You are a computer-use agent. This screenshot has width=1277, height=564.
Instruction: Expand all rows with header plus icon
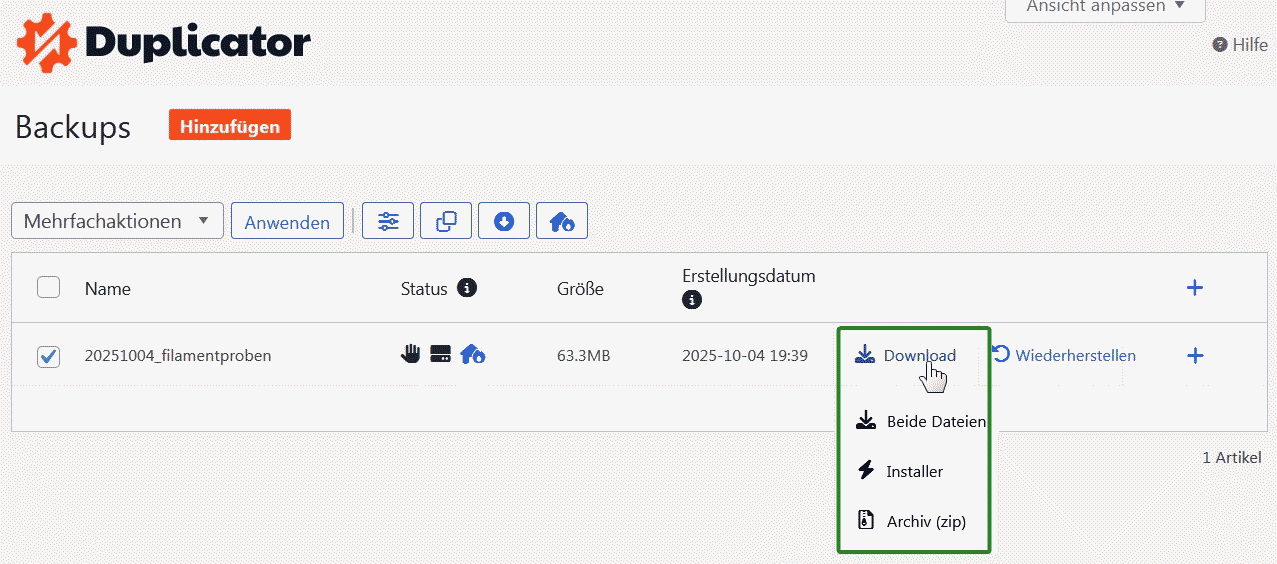pos(1194,288)
